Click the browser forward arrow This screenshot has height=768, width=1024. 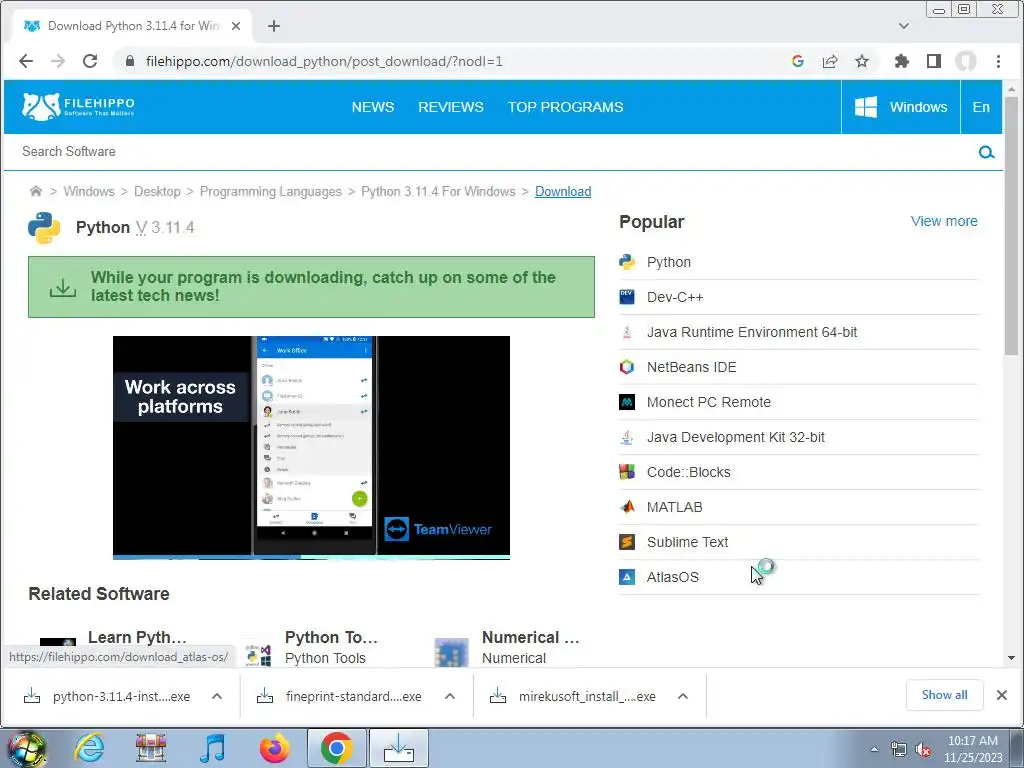tap(58, 61)
